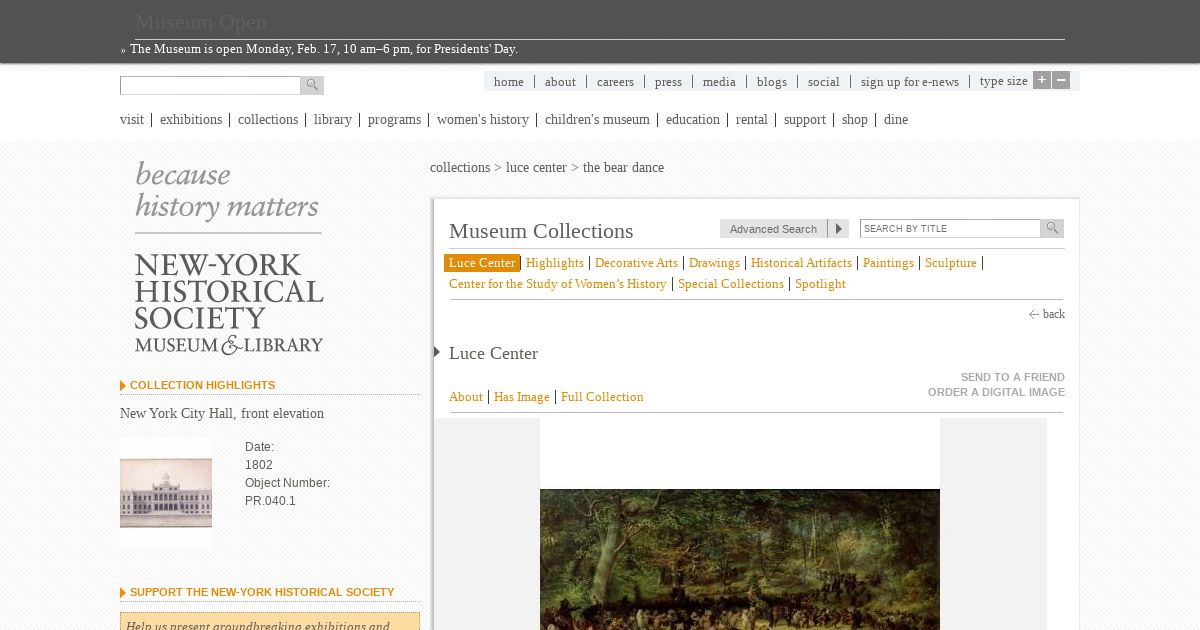This screenshot has height=630, width=1200.
Task: Open the education menu
Action: tap(693, 120)
